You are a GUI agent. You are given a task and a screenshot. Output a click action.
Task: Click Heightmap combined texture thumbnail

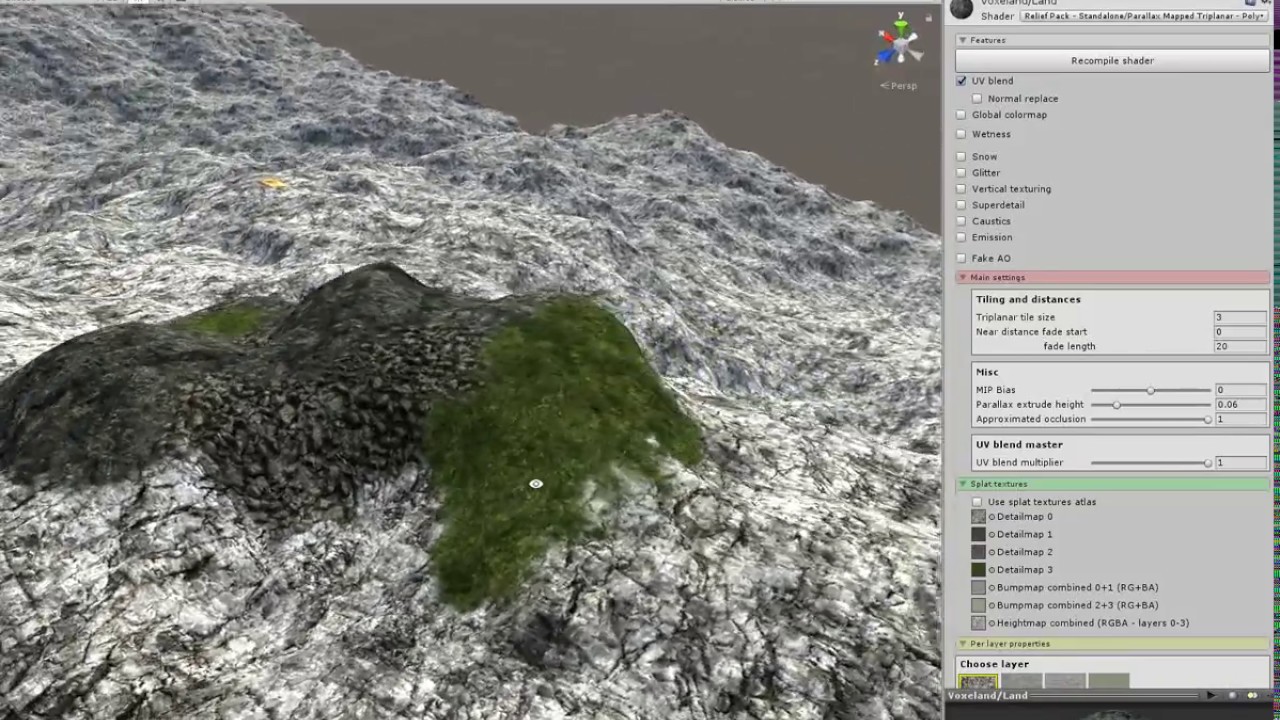tap(979, 623)
